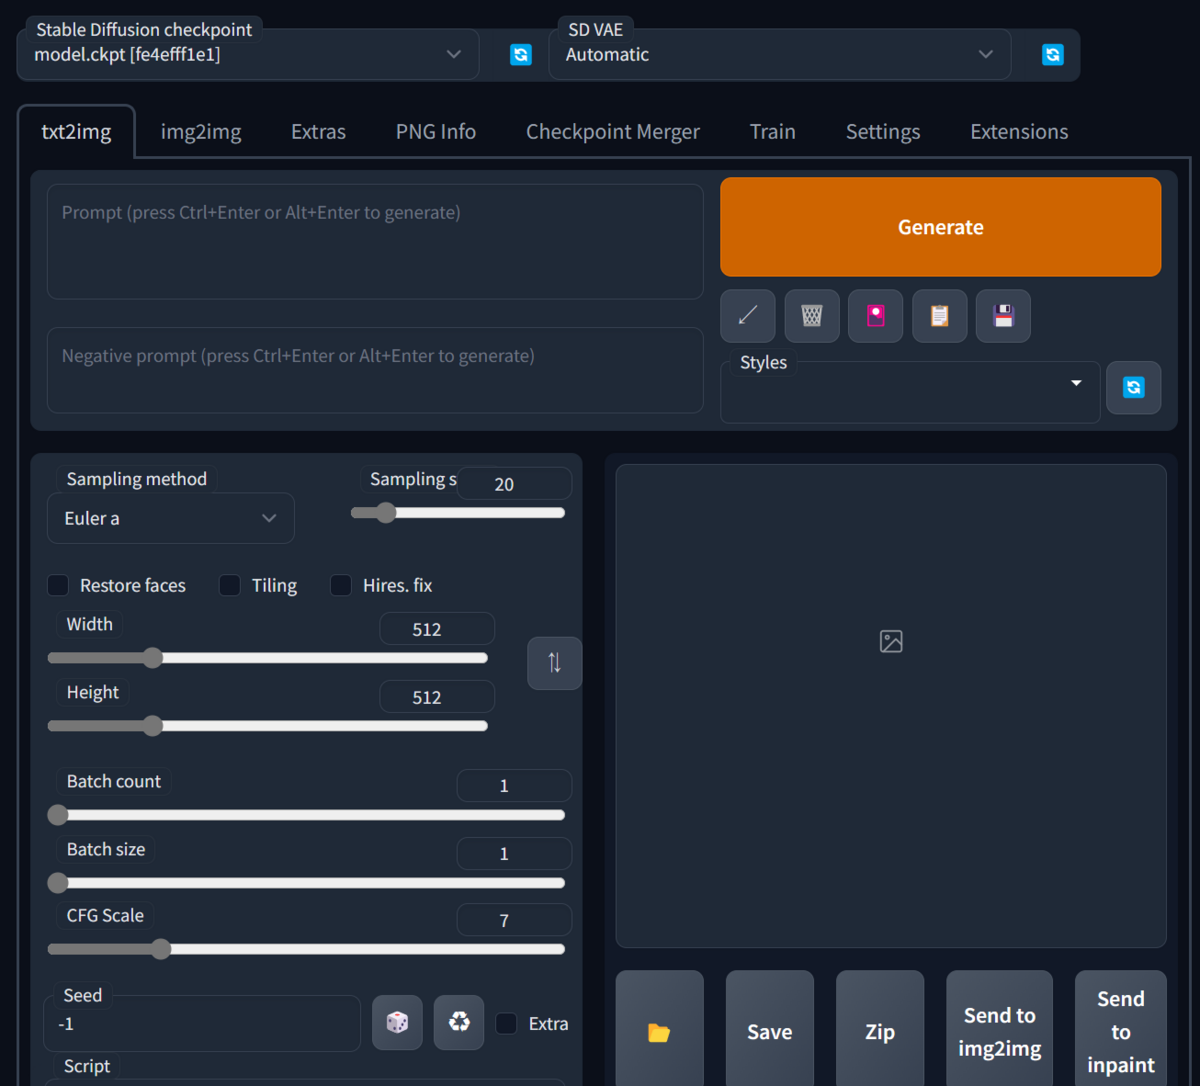The image size is (1200, 1086).
Task: Switch to the txt2img tab
Action: click(x=76, y=131)
